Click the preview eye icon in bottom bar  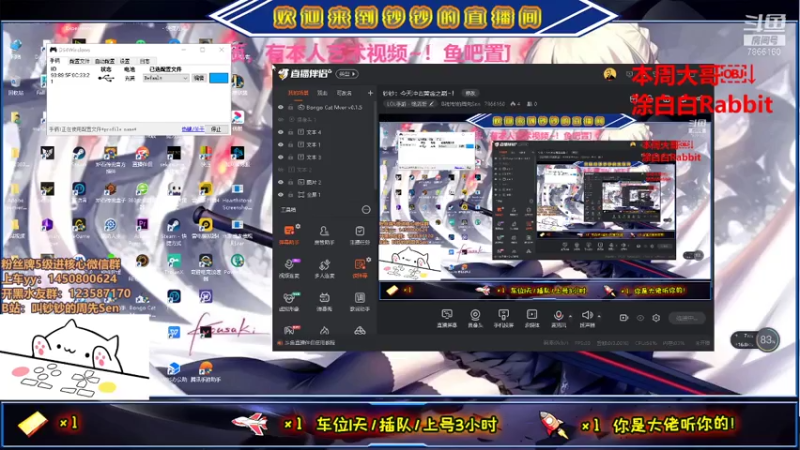click(x=640, y=318)
